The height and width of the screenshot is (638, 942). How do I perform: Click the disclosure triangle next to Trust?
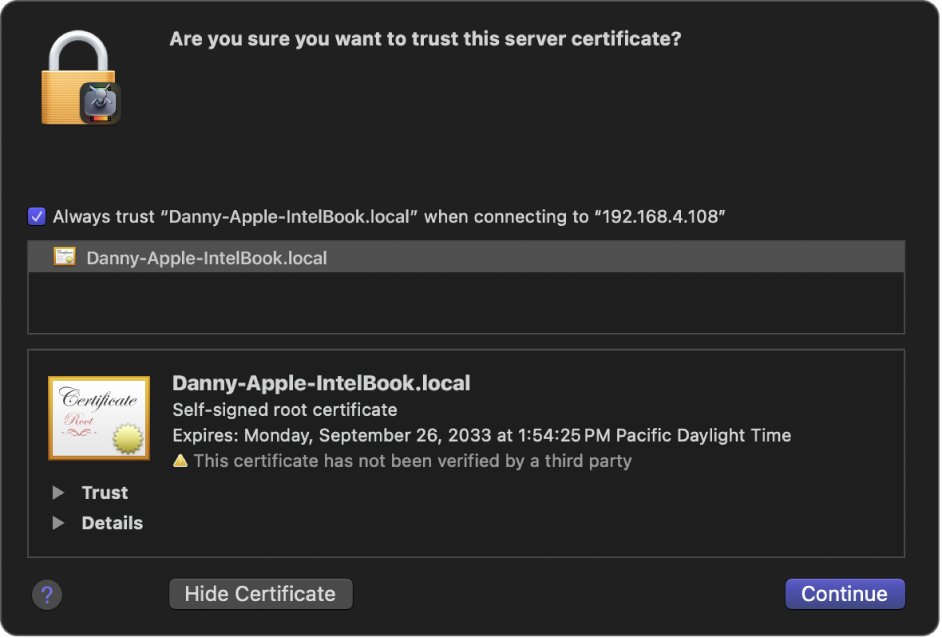[x=58, y=492]
